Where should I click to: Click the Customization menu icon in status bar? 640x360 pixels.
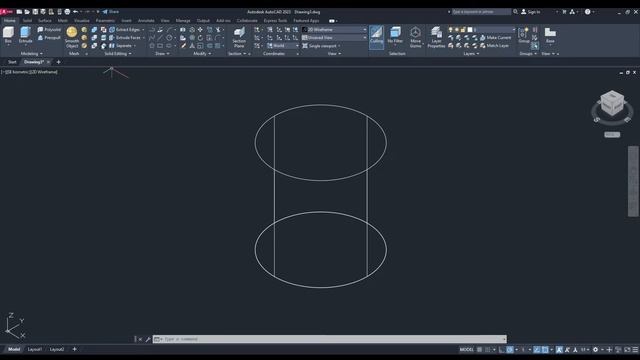click(635, 349)
